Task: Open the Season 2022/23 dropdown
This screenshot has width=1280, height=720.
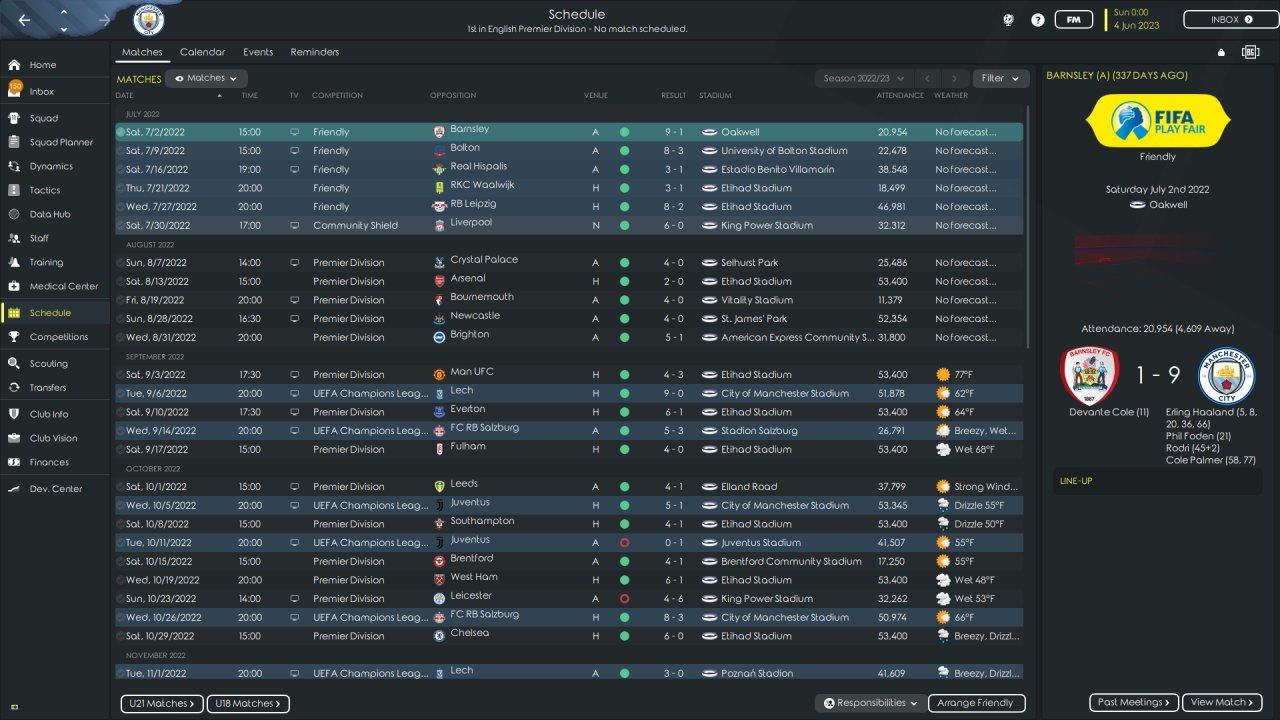Action: pos(865,78)
